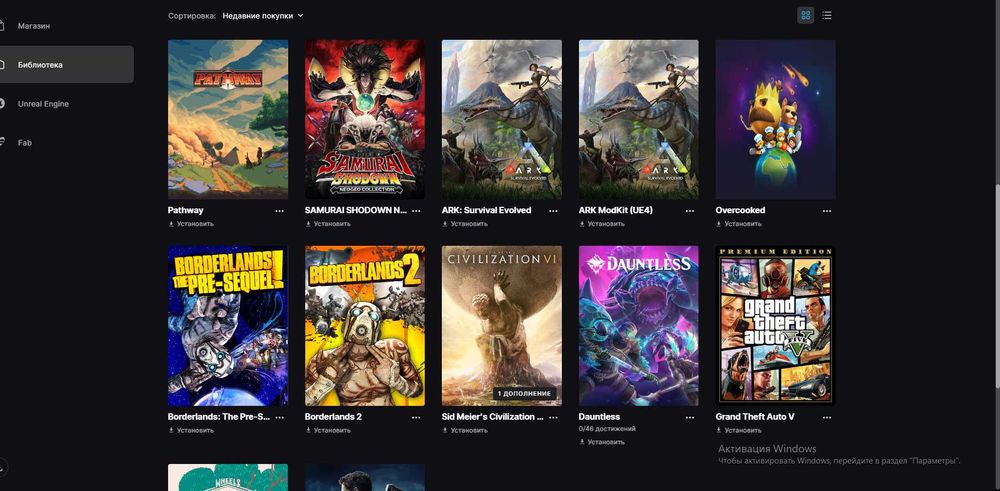
Task: Open Pathway cover art
Action: click(x=228, y=119)
